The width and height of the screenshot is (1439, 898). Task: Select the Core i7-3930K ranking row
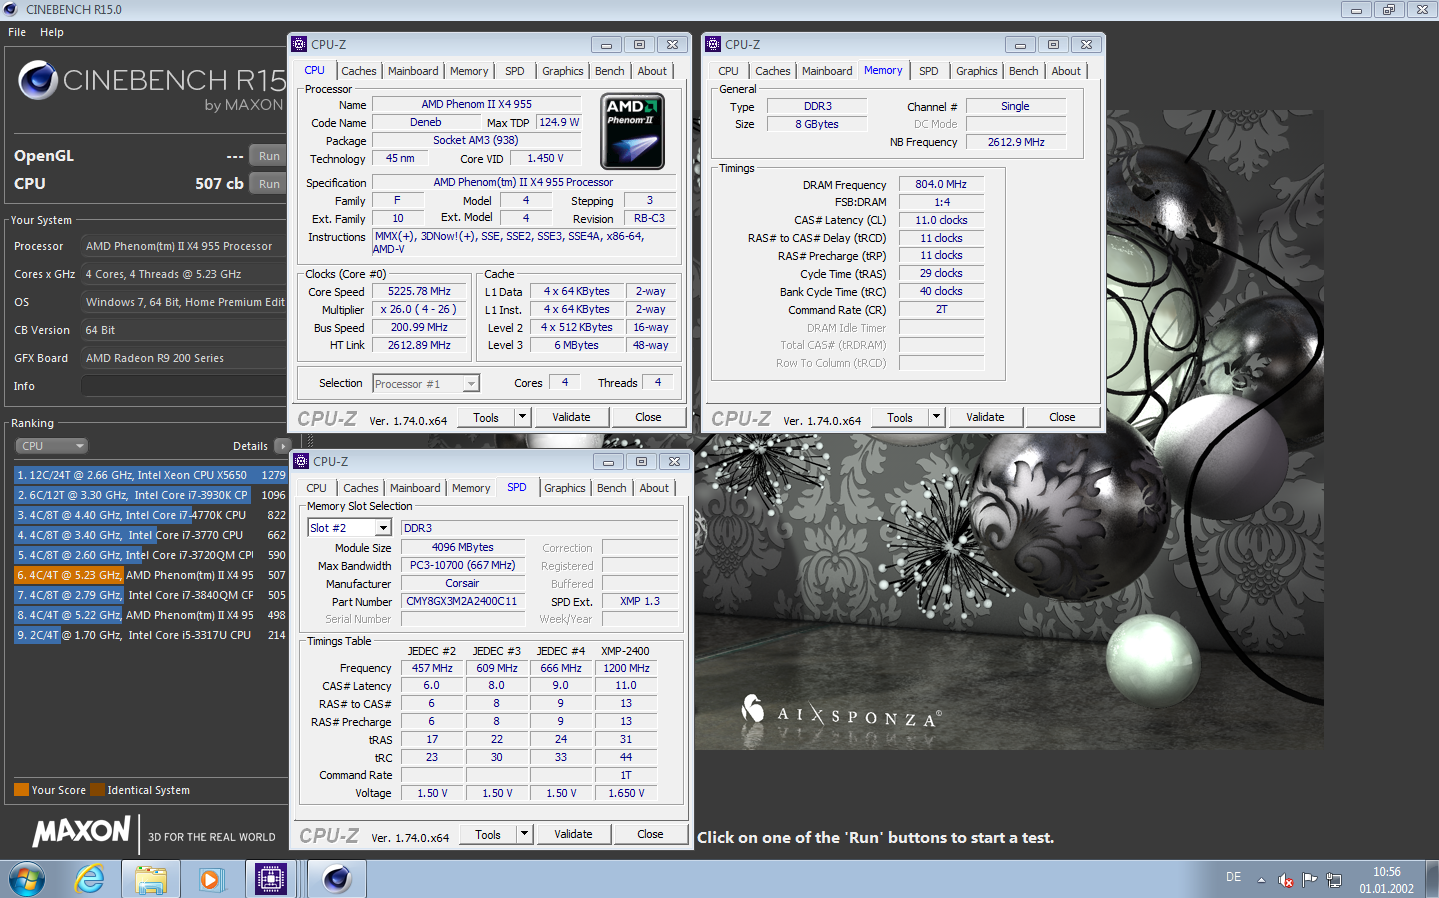tap(151, 495)
